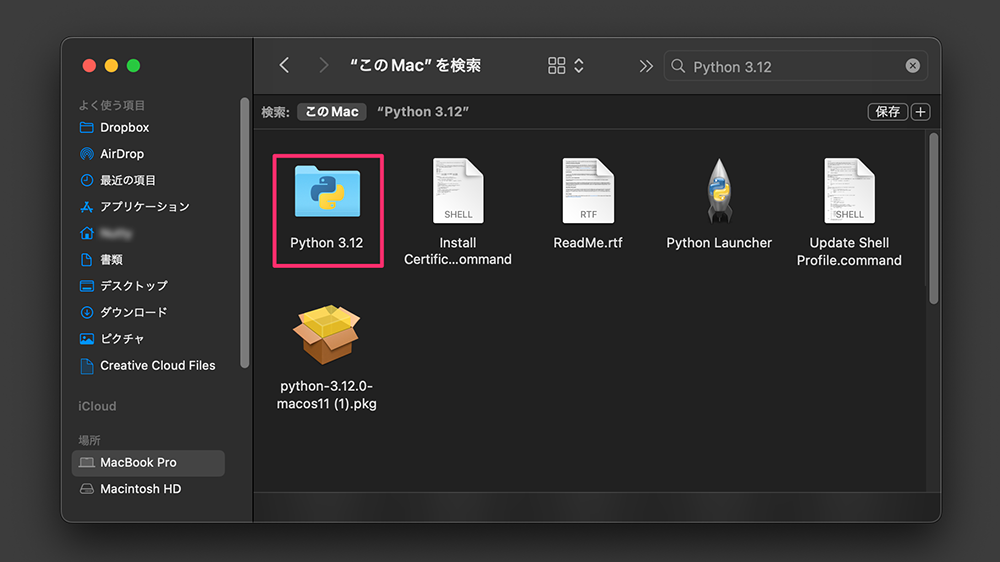Click the Python 3.12 folder name label
The width and height of the screenshot is (1000, 562).
[327, 243]
